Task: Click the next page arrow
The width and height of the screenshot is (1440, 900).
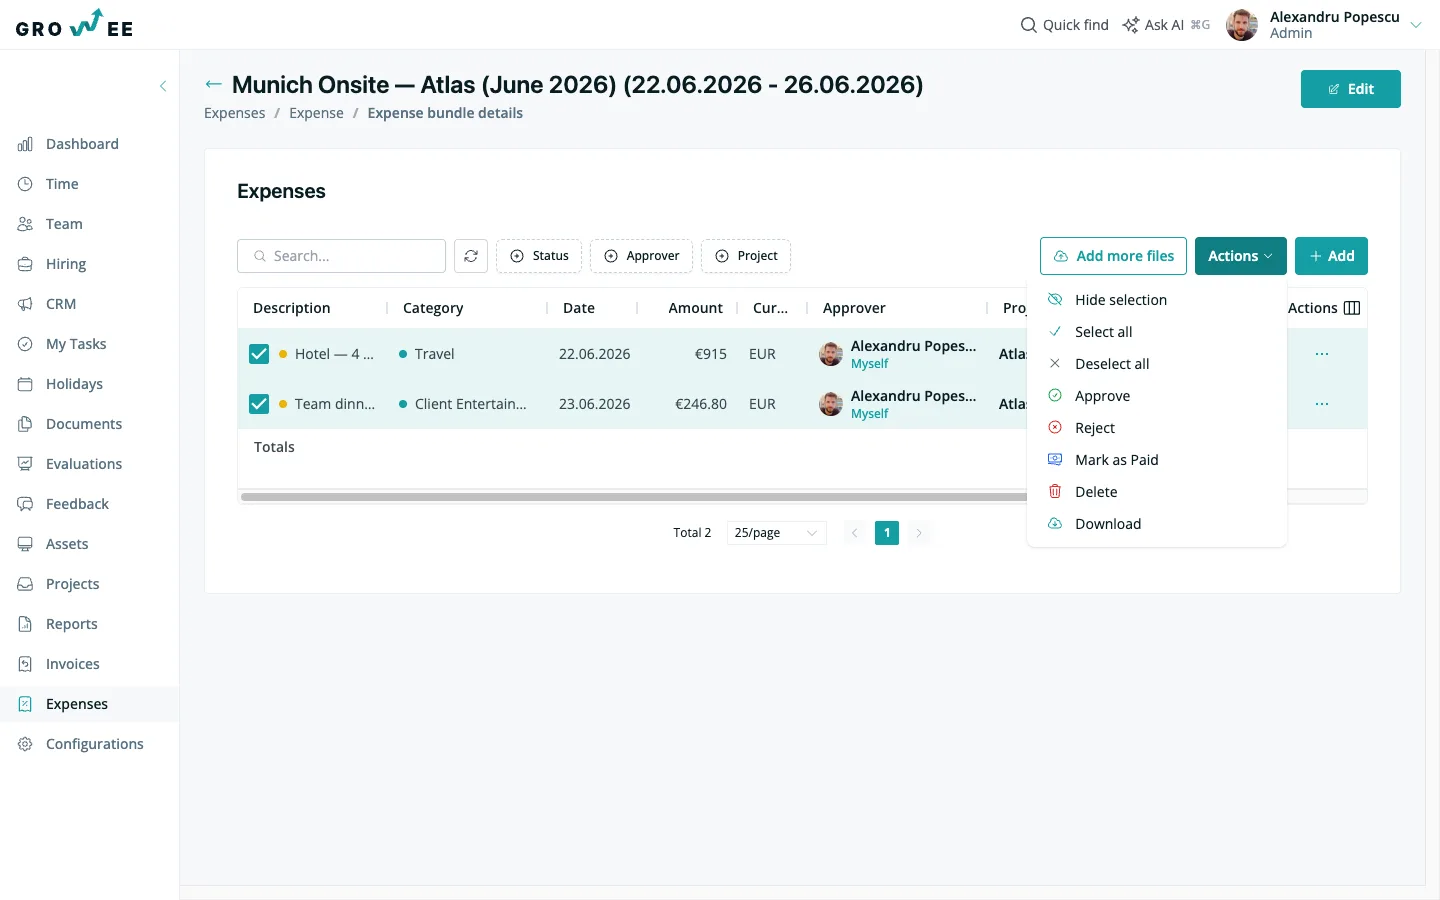Action: point(919,533)
